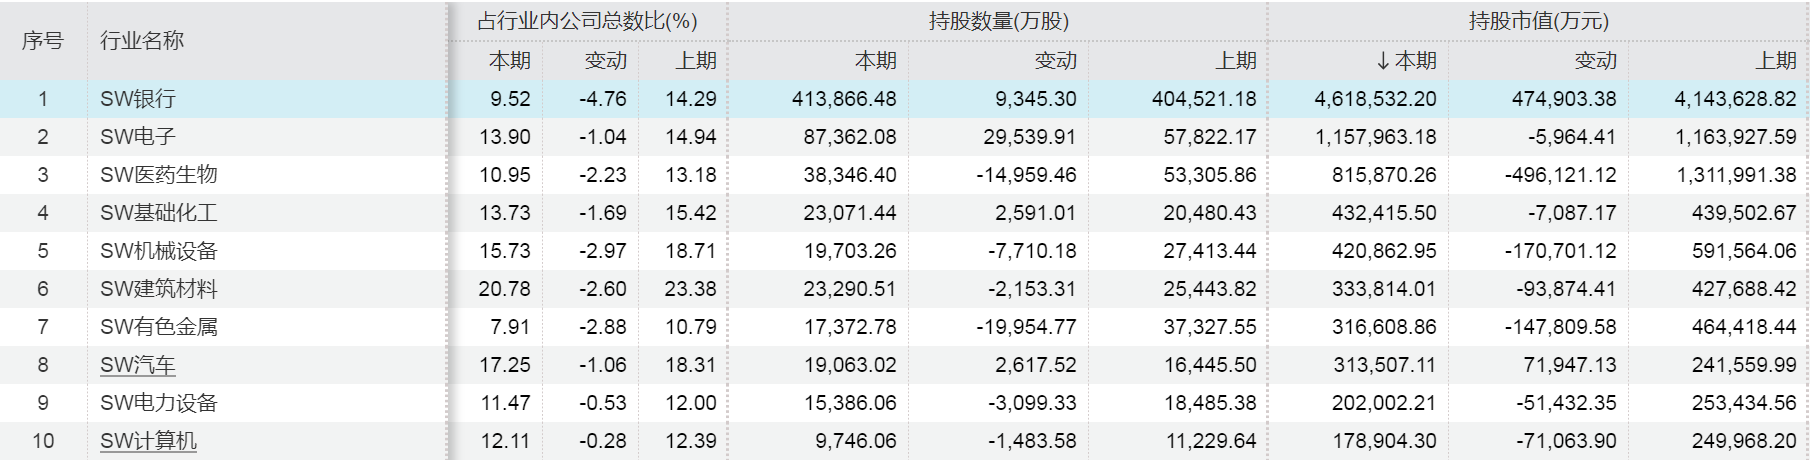Click the SW有色金属 industry name
This screenshot has width=1810, height=460.
point(158,327)
